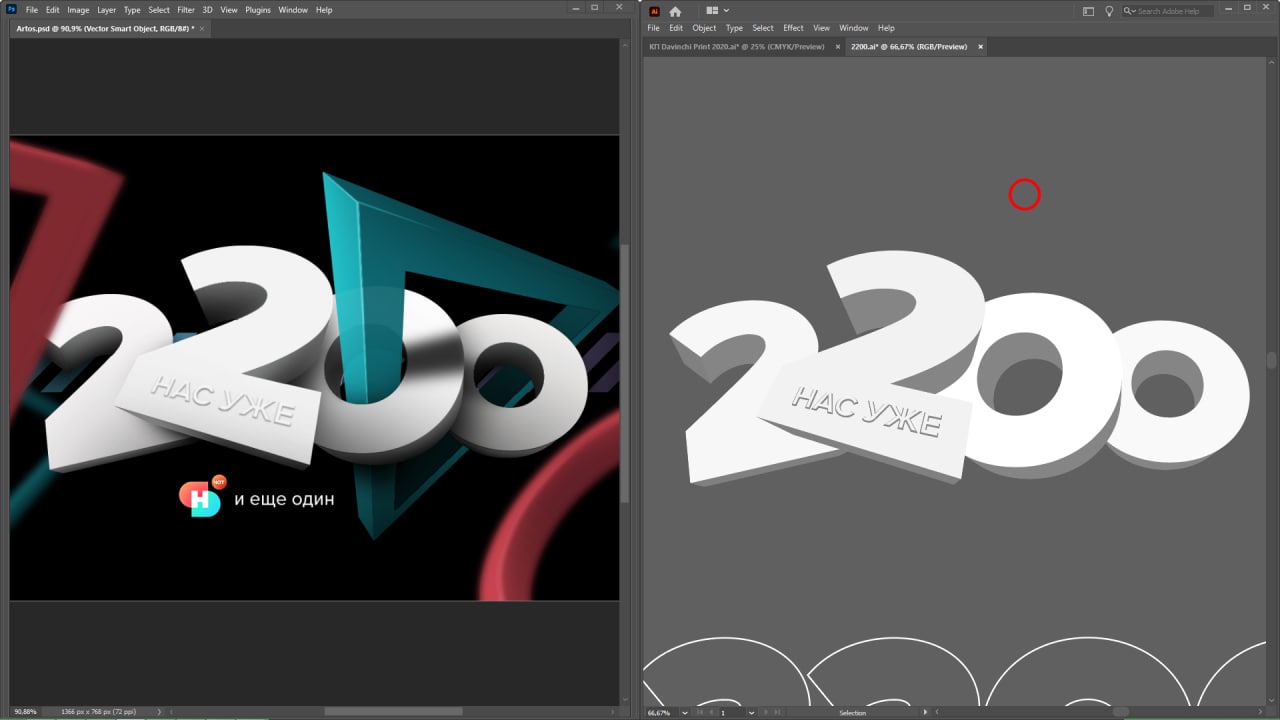Open Illustrator status bar Selection arrow
Image resolution: width=1280 pixels, height=720 pixels.
coord(926,712)
